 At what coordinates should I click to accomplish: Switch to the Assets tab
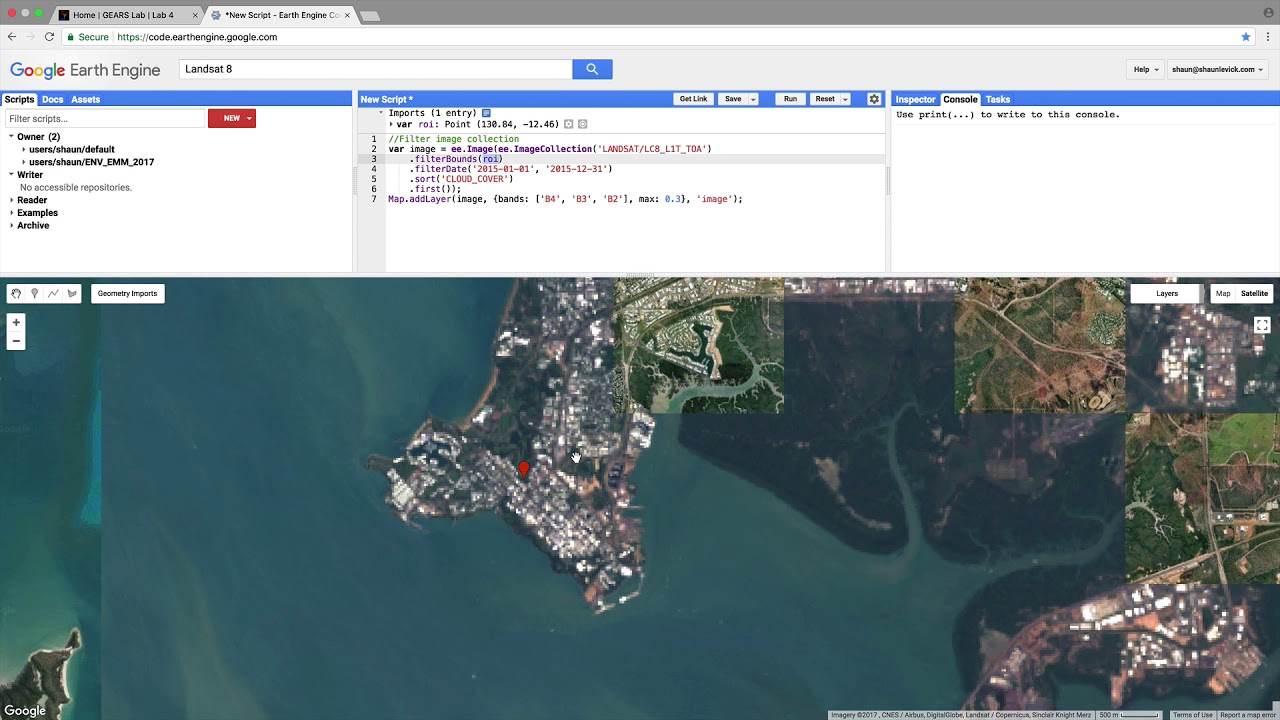click(85, 99)
